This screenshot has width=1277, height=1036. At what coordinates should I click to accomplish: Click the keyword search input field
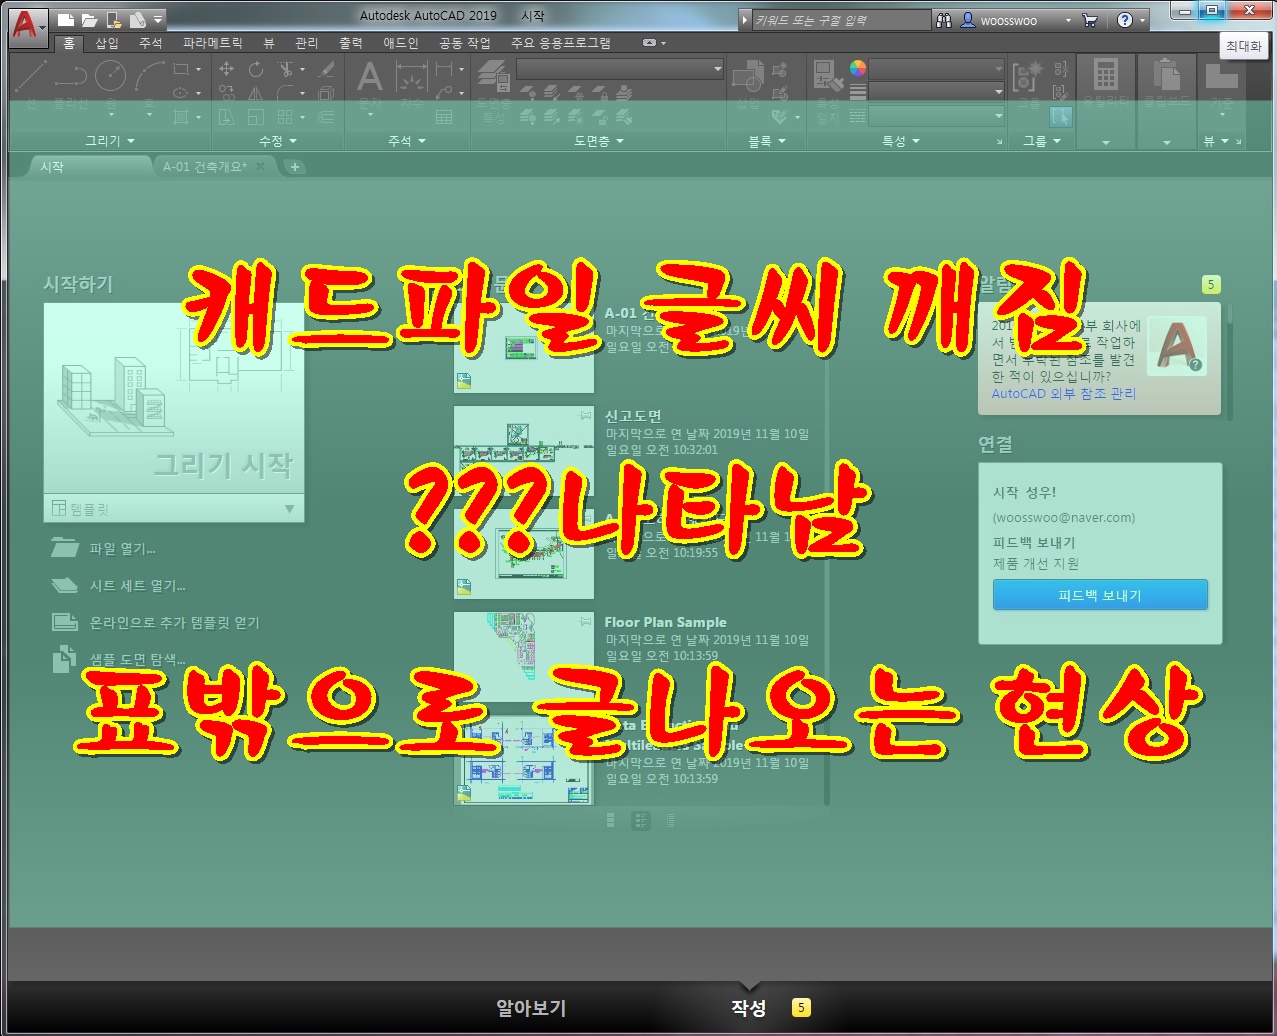coord(840,20)
